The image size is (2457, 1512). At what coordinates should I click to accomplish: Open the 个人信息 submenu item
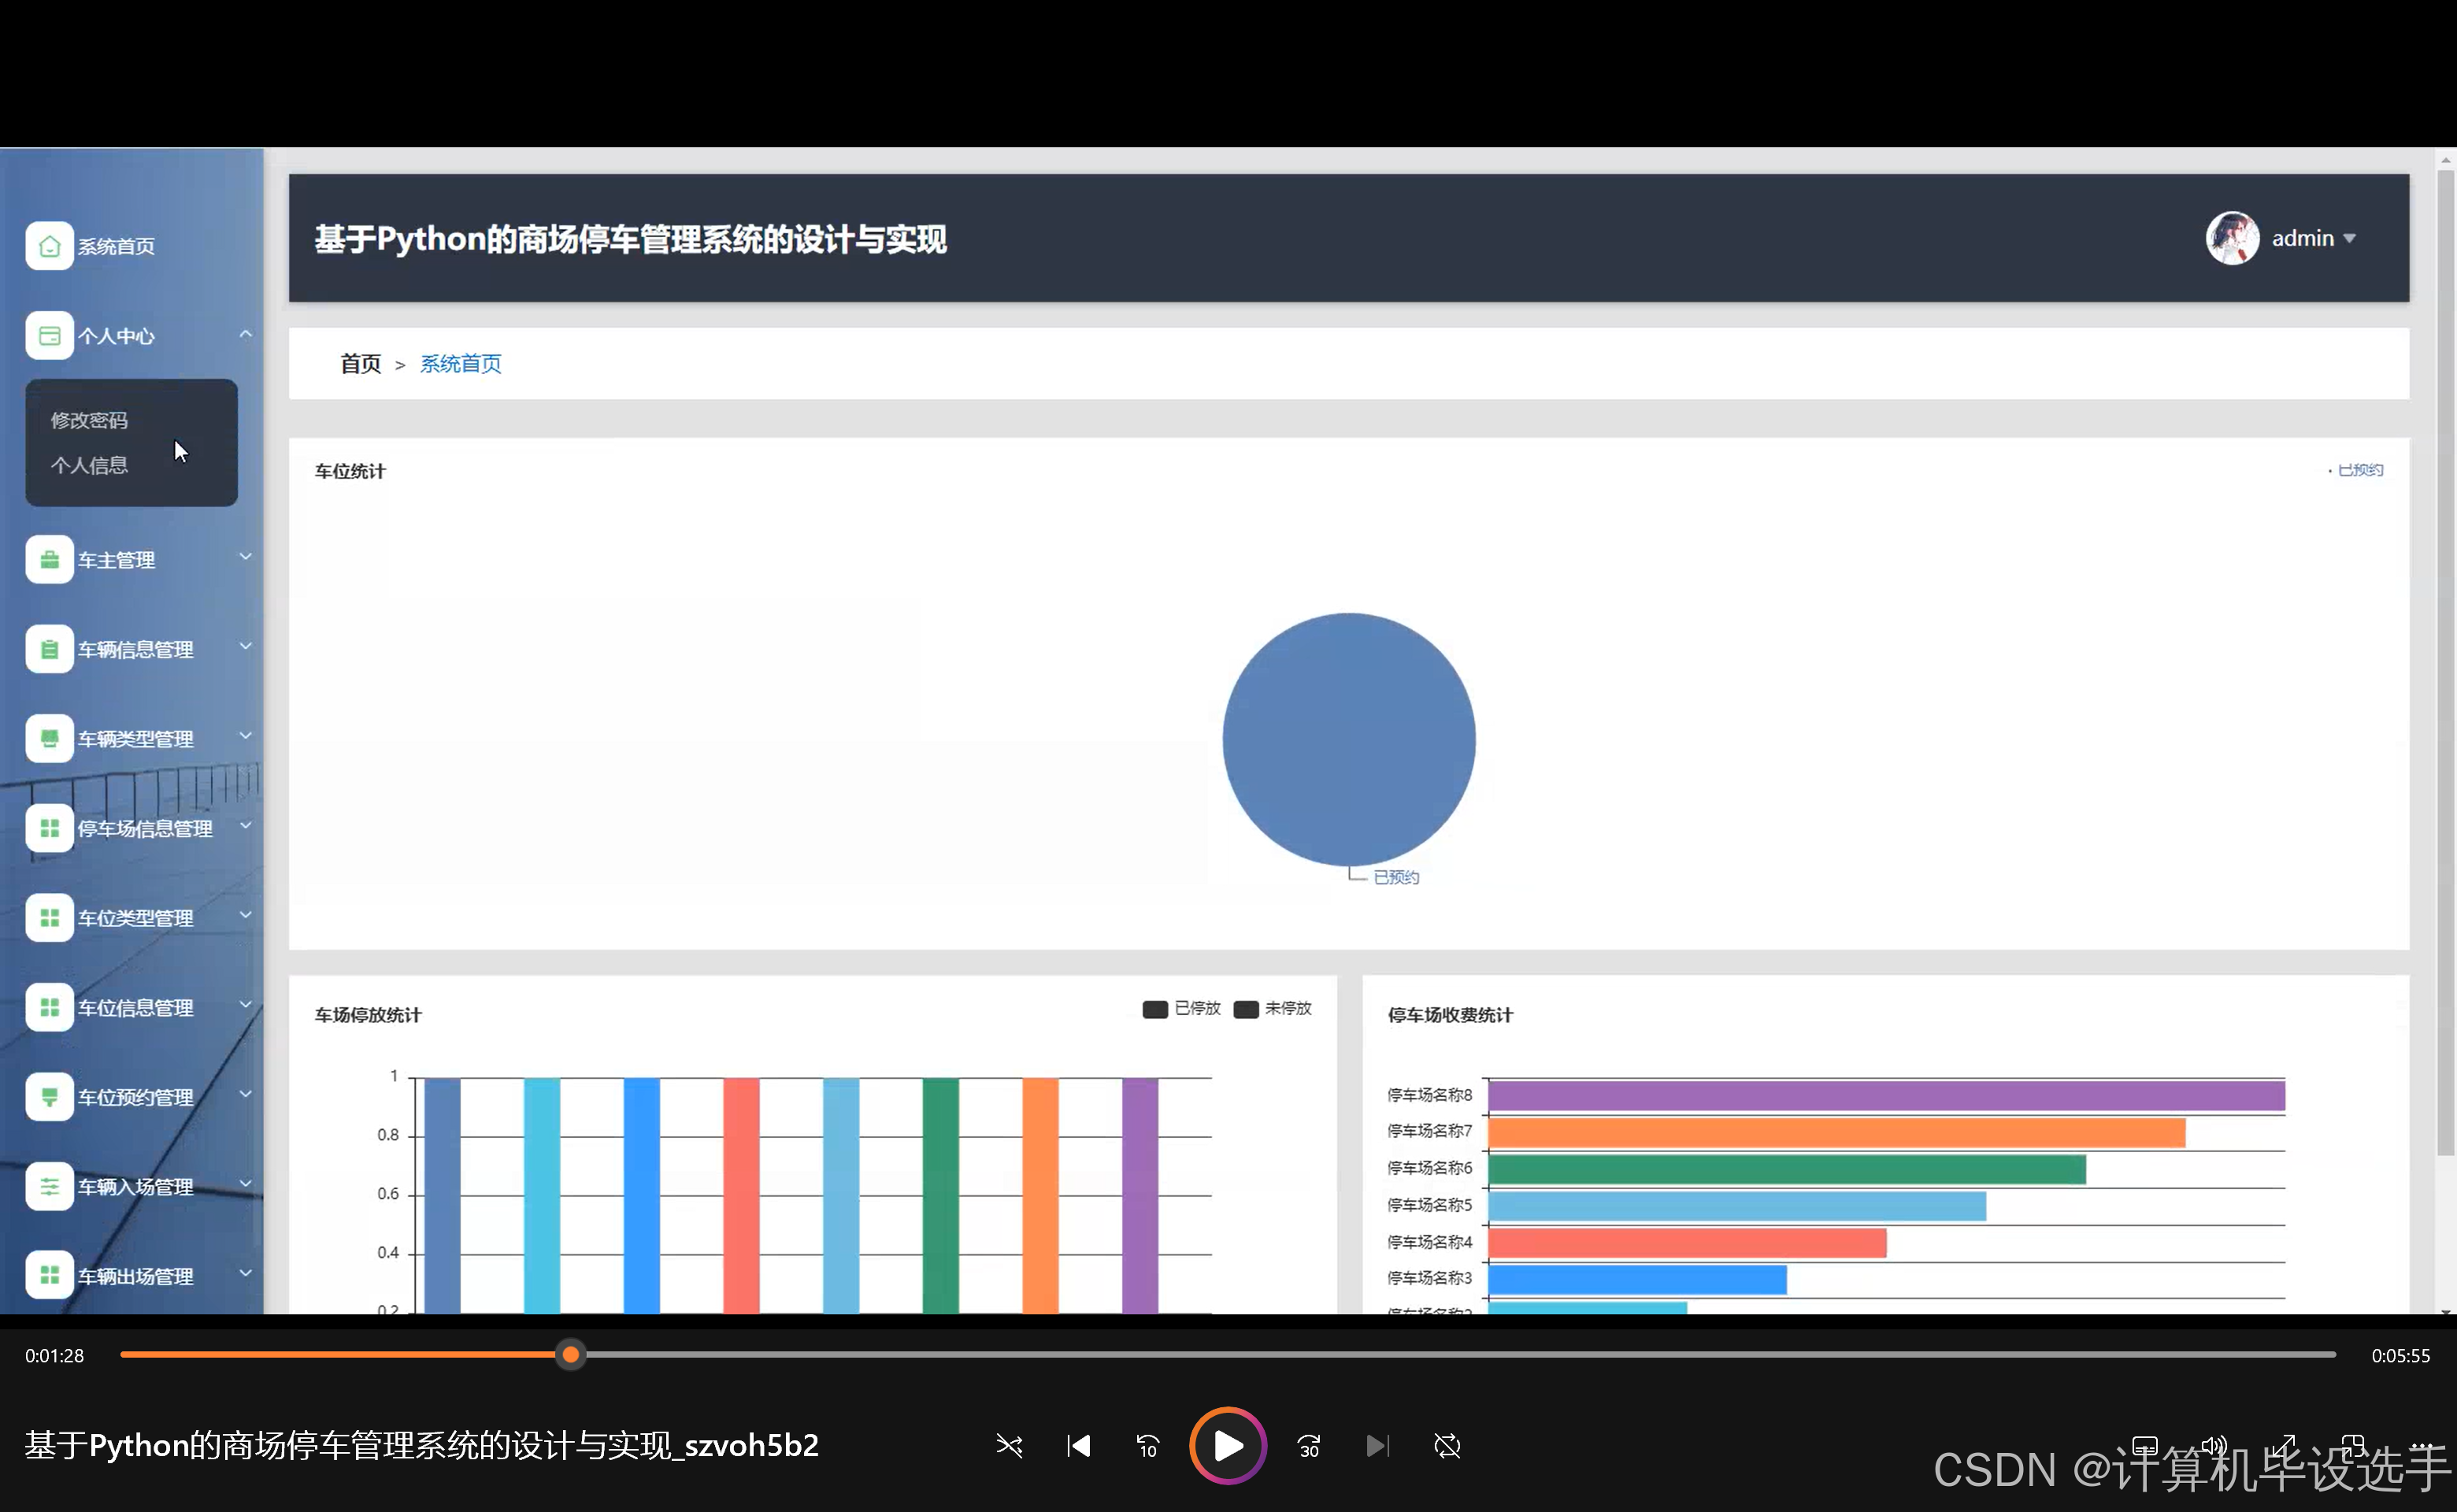[x=89, y=466]
